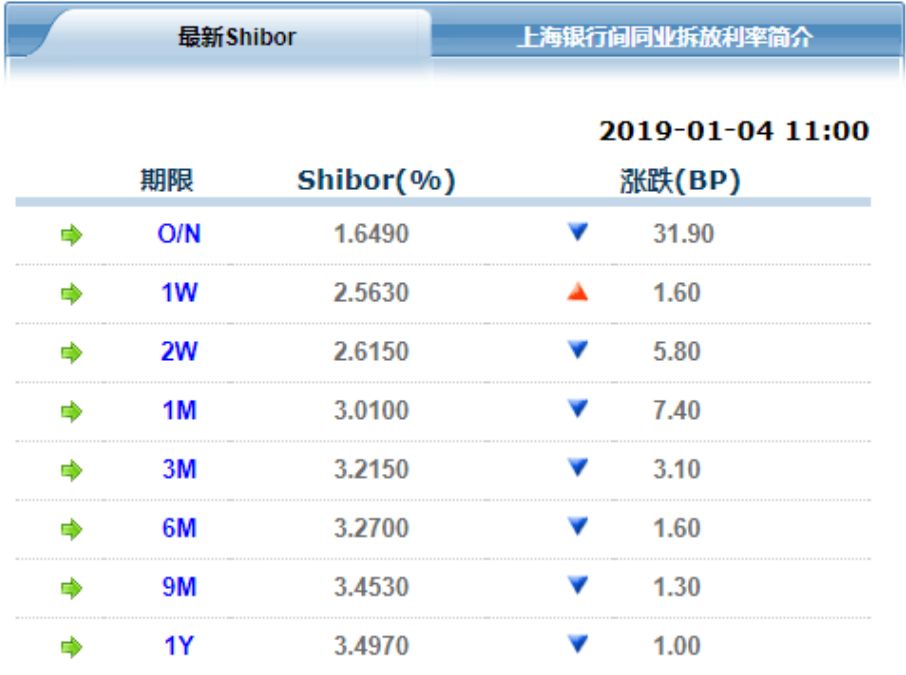The height and width of the screenshot is (675, 906).
Task: Select the change value 5.80
Action: (677, 351)
